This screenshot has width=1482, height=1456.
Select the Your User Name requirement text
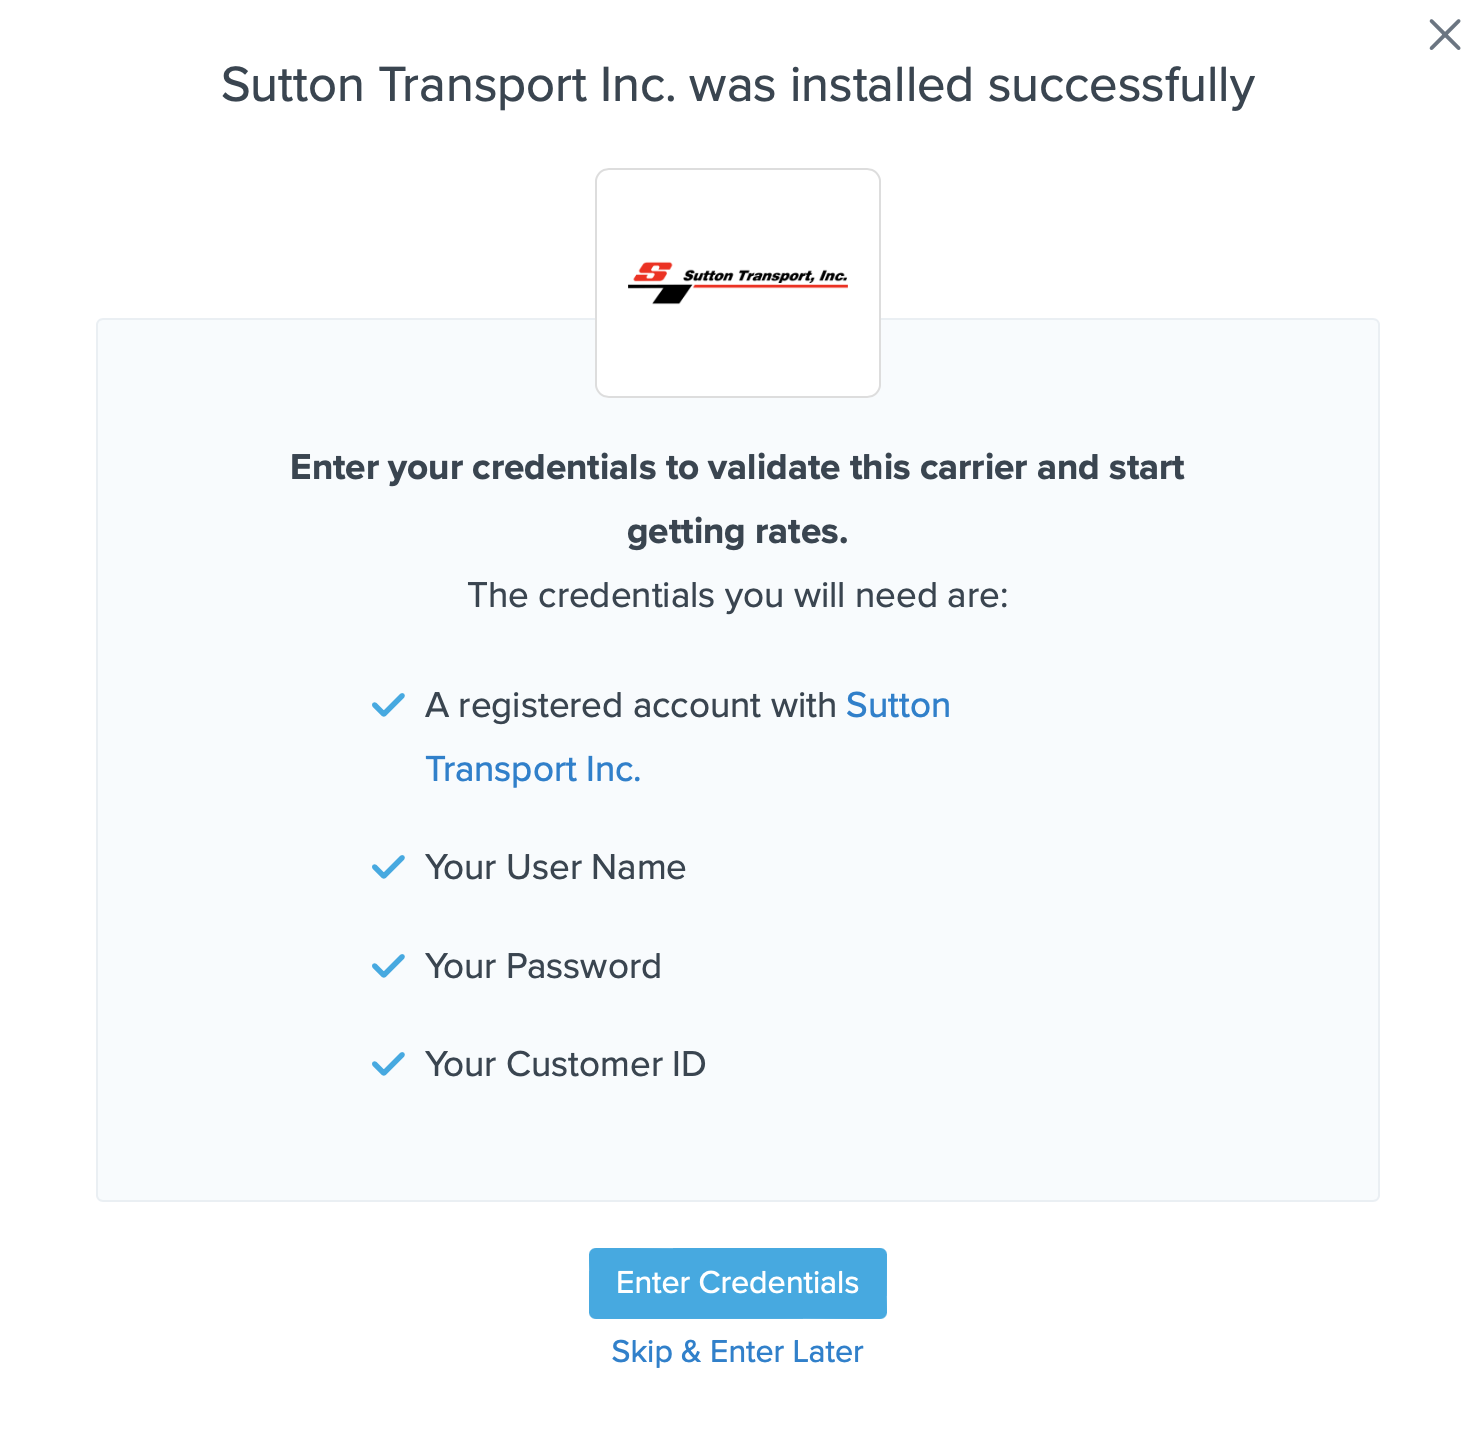[x=555, y=867]
